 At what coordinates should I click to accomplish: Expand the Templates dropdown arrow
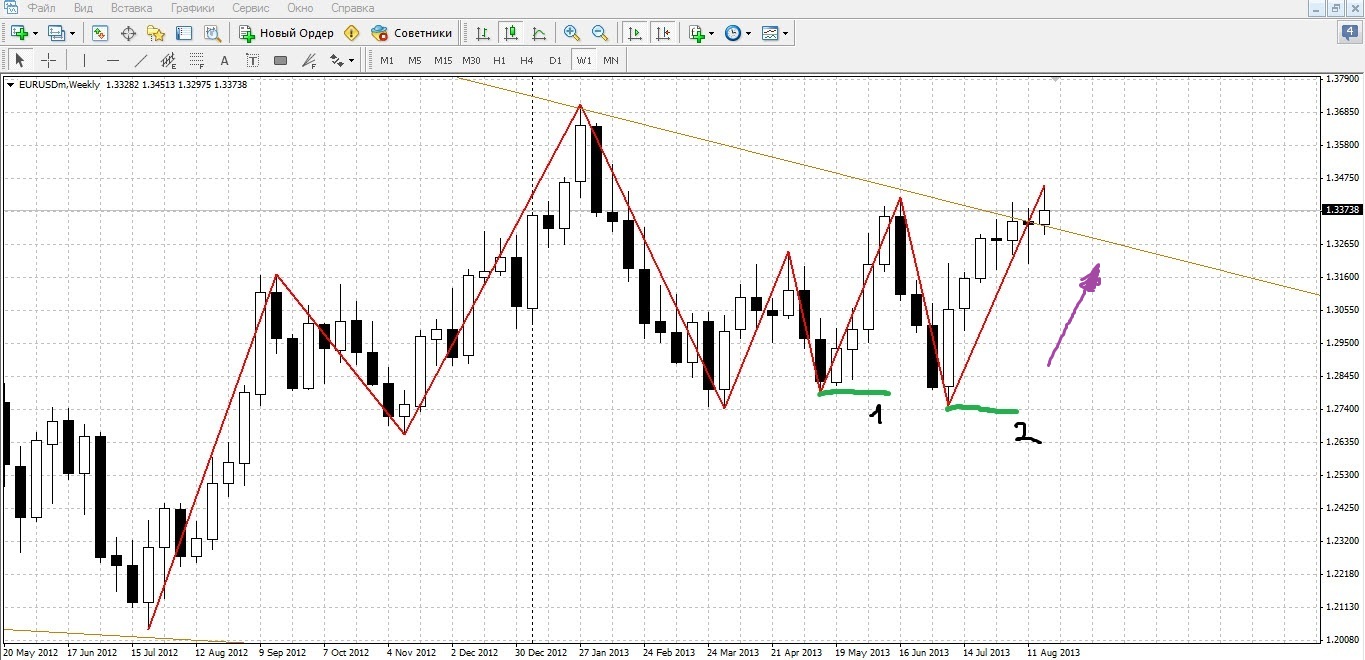click(786, 33)
